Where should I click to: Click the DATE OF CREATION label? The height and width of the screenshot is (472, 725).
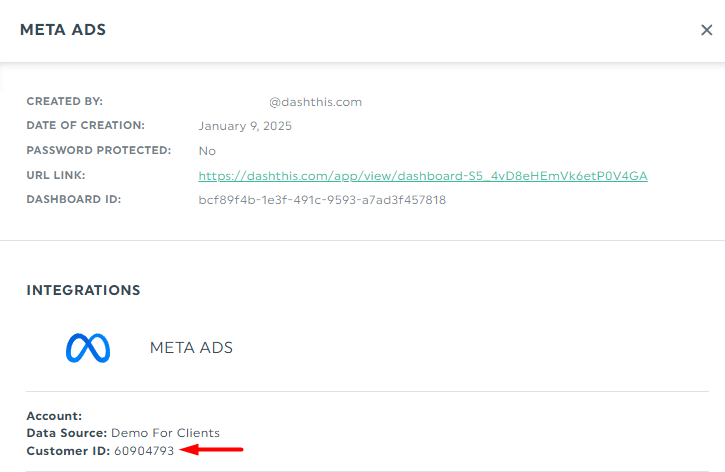[86, 125]
